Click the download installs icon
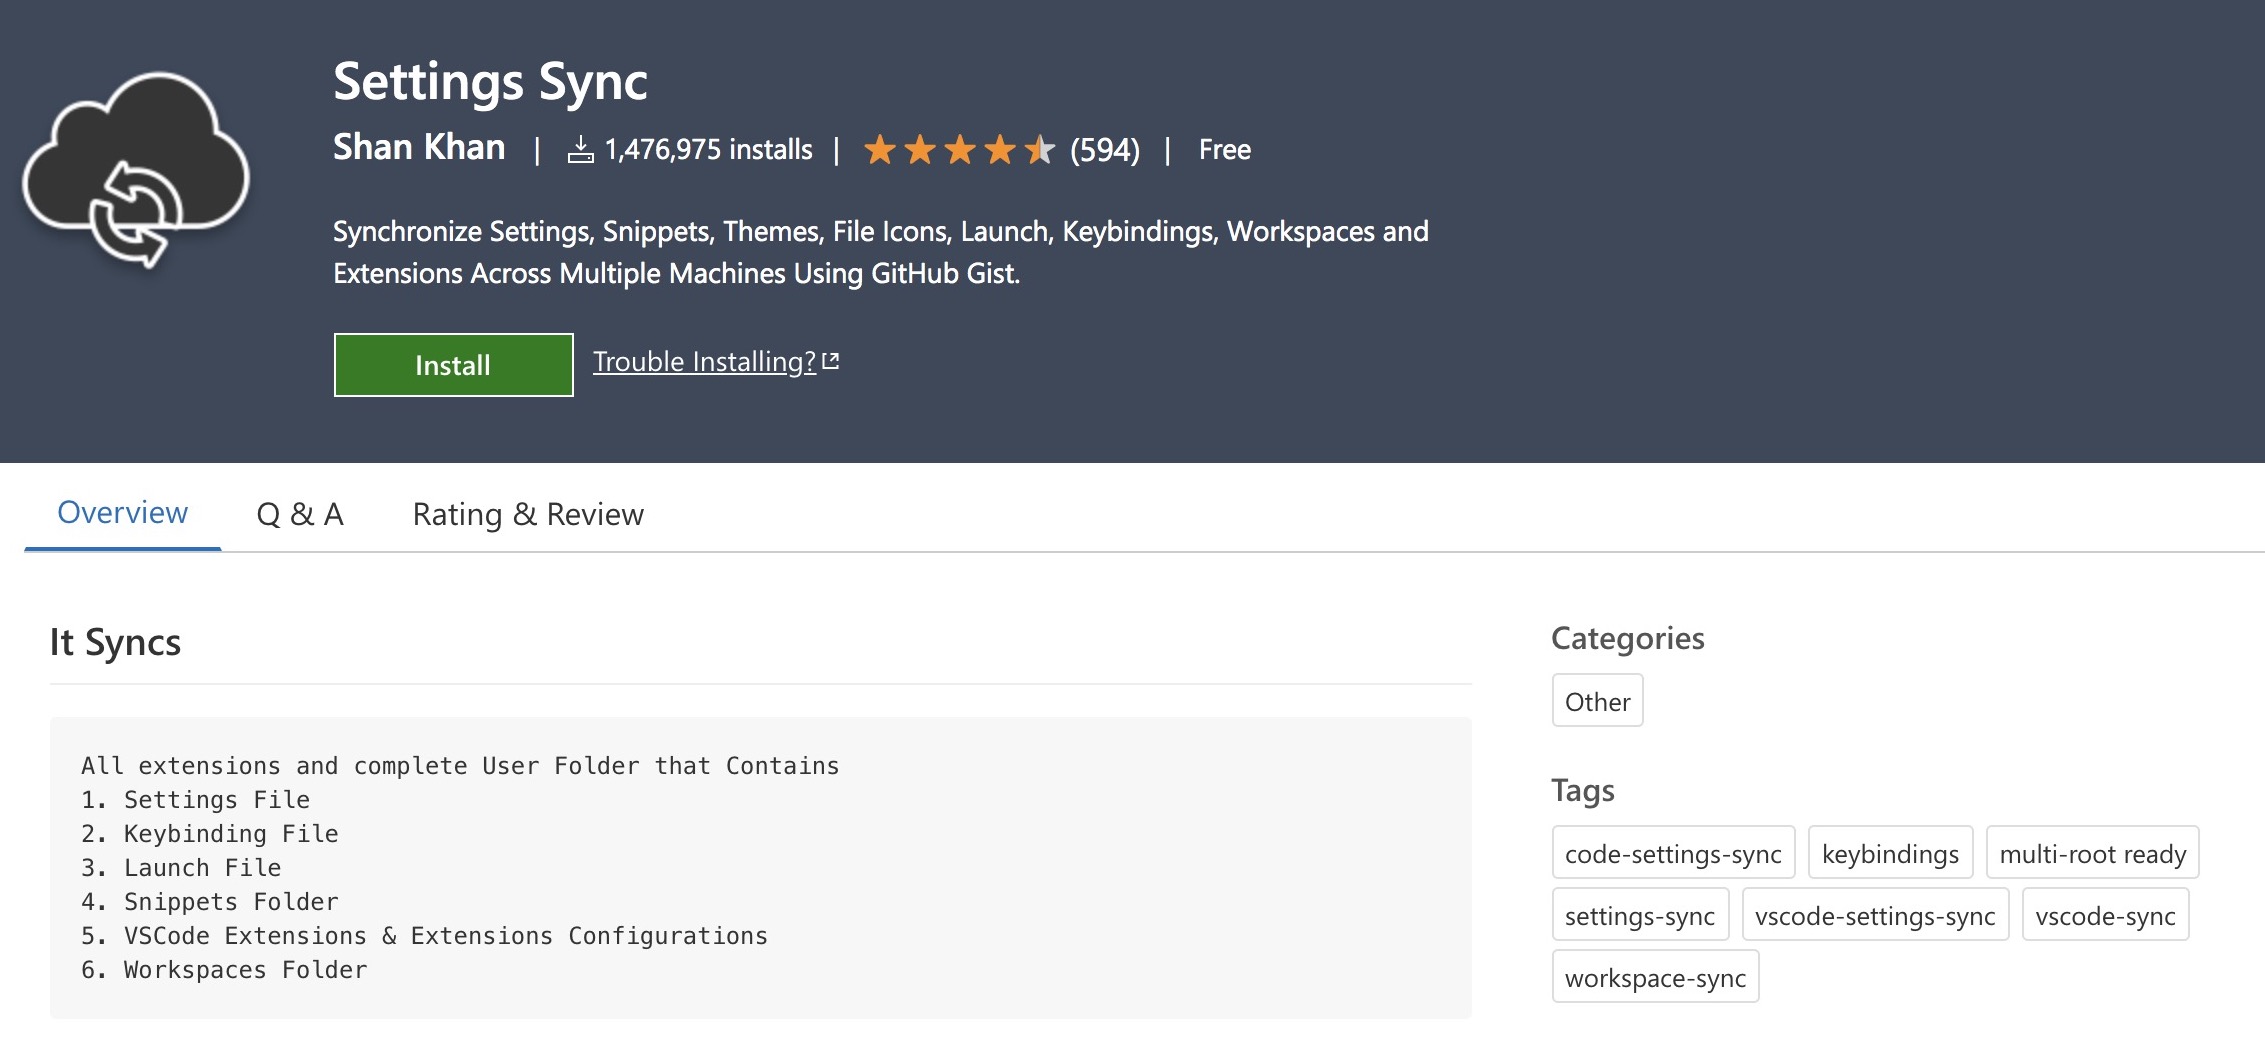2265x1047 pixels. point(580,150)
